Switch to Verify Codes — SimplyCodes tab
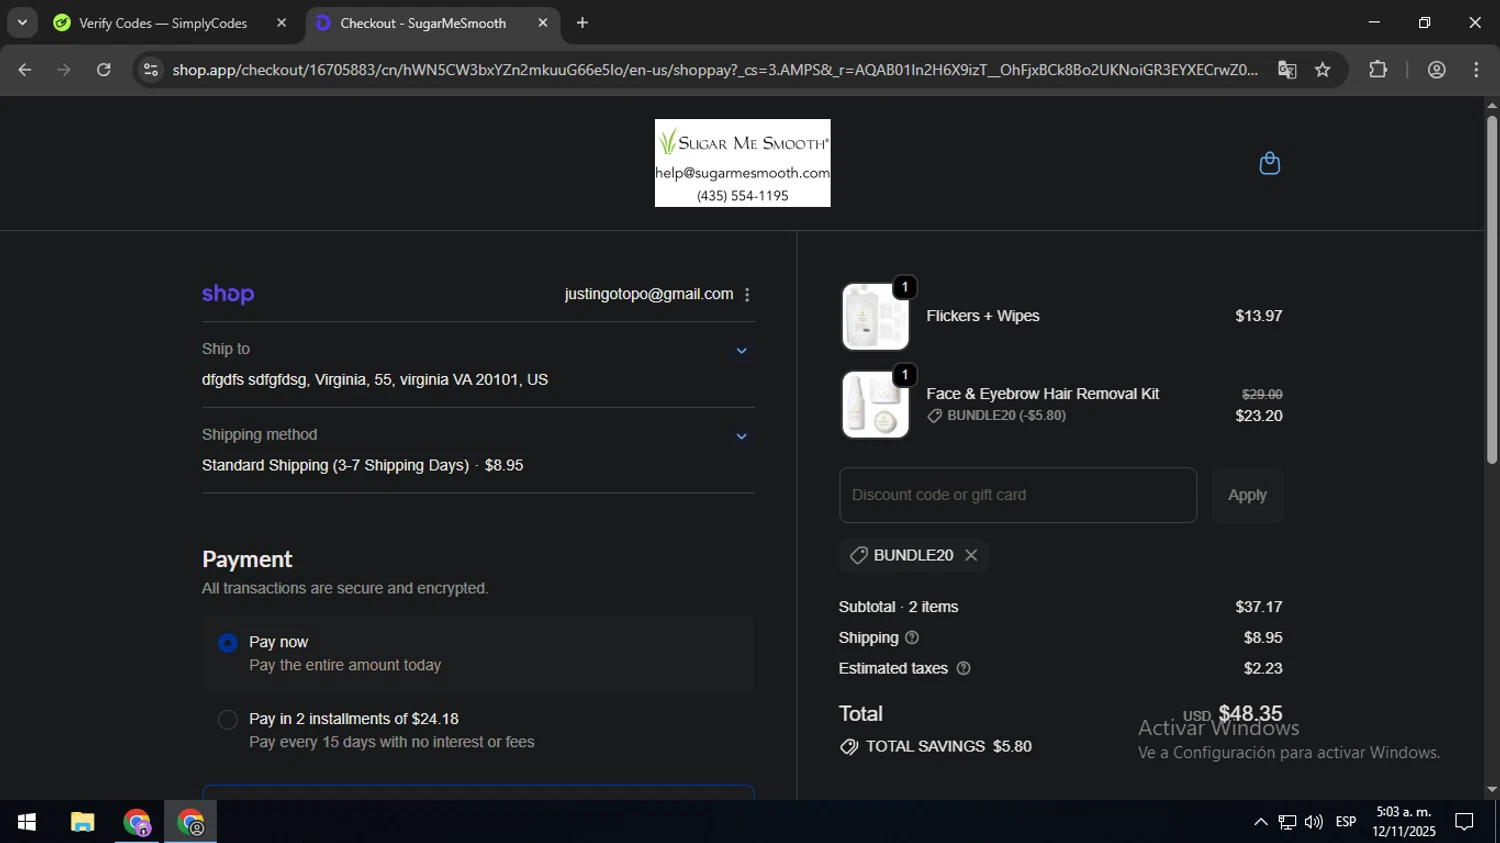The image size is (1500, 843). (162, 23)
